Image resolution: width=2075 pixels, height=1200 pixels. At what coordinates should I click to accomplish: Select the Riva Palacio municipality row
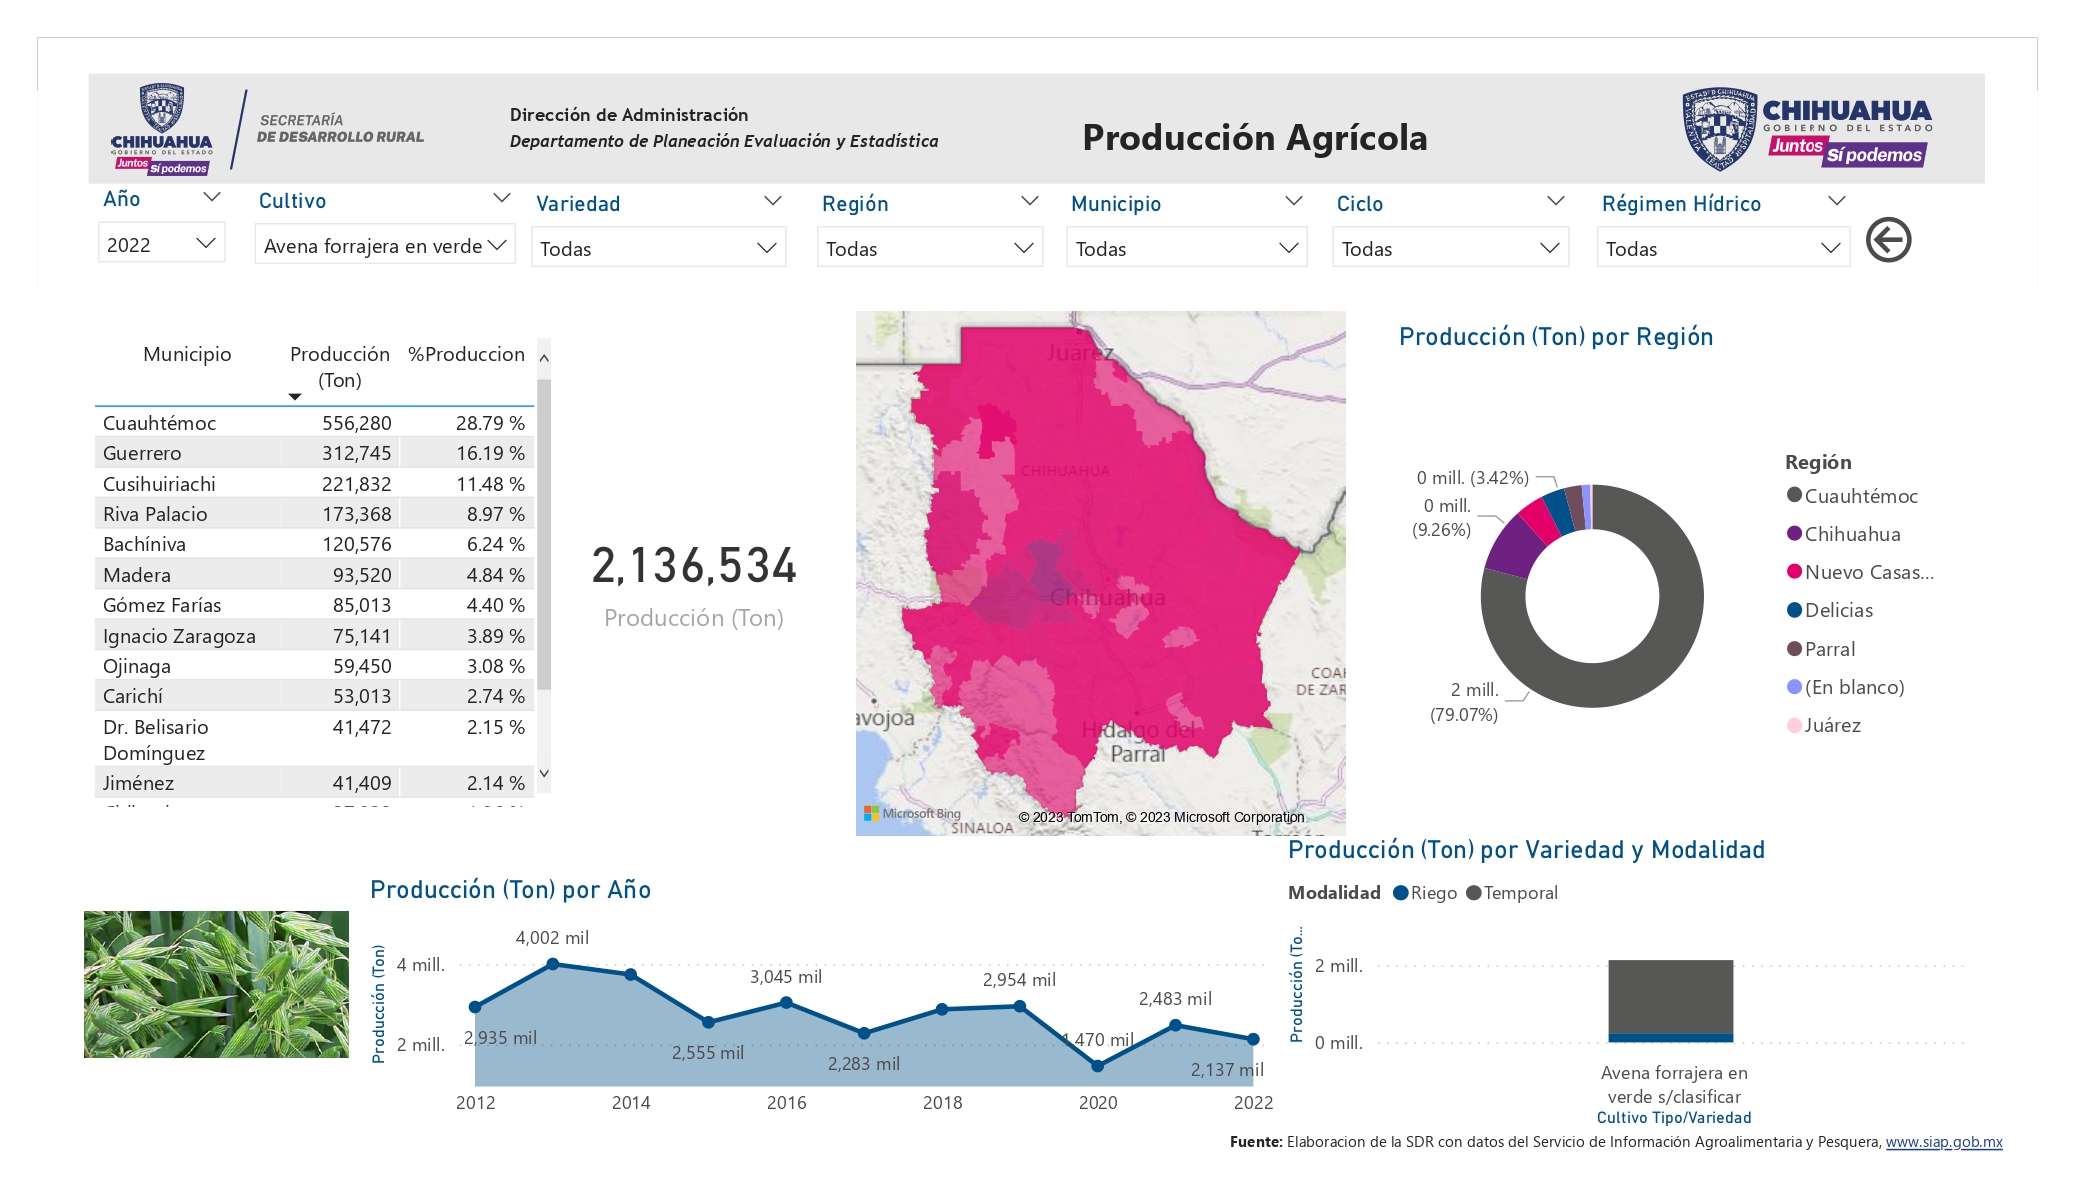314,514
